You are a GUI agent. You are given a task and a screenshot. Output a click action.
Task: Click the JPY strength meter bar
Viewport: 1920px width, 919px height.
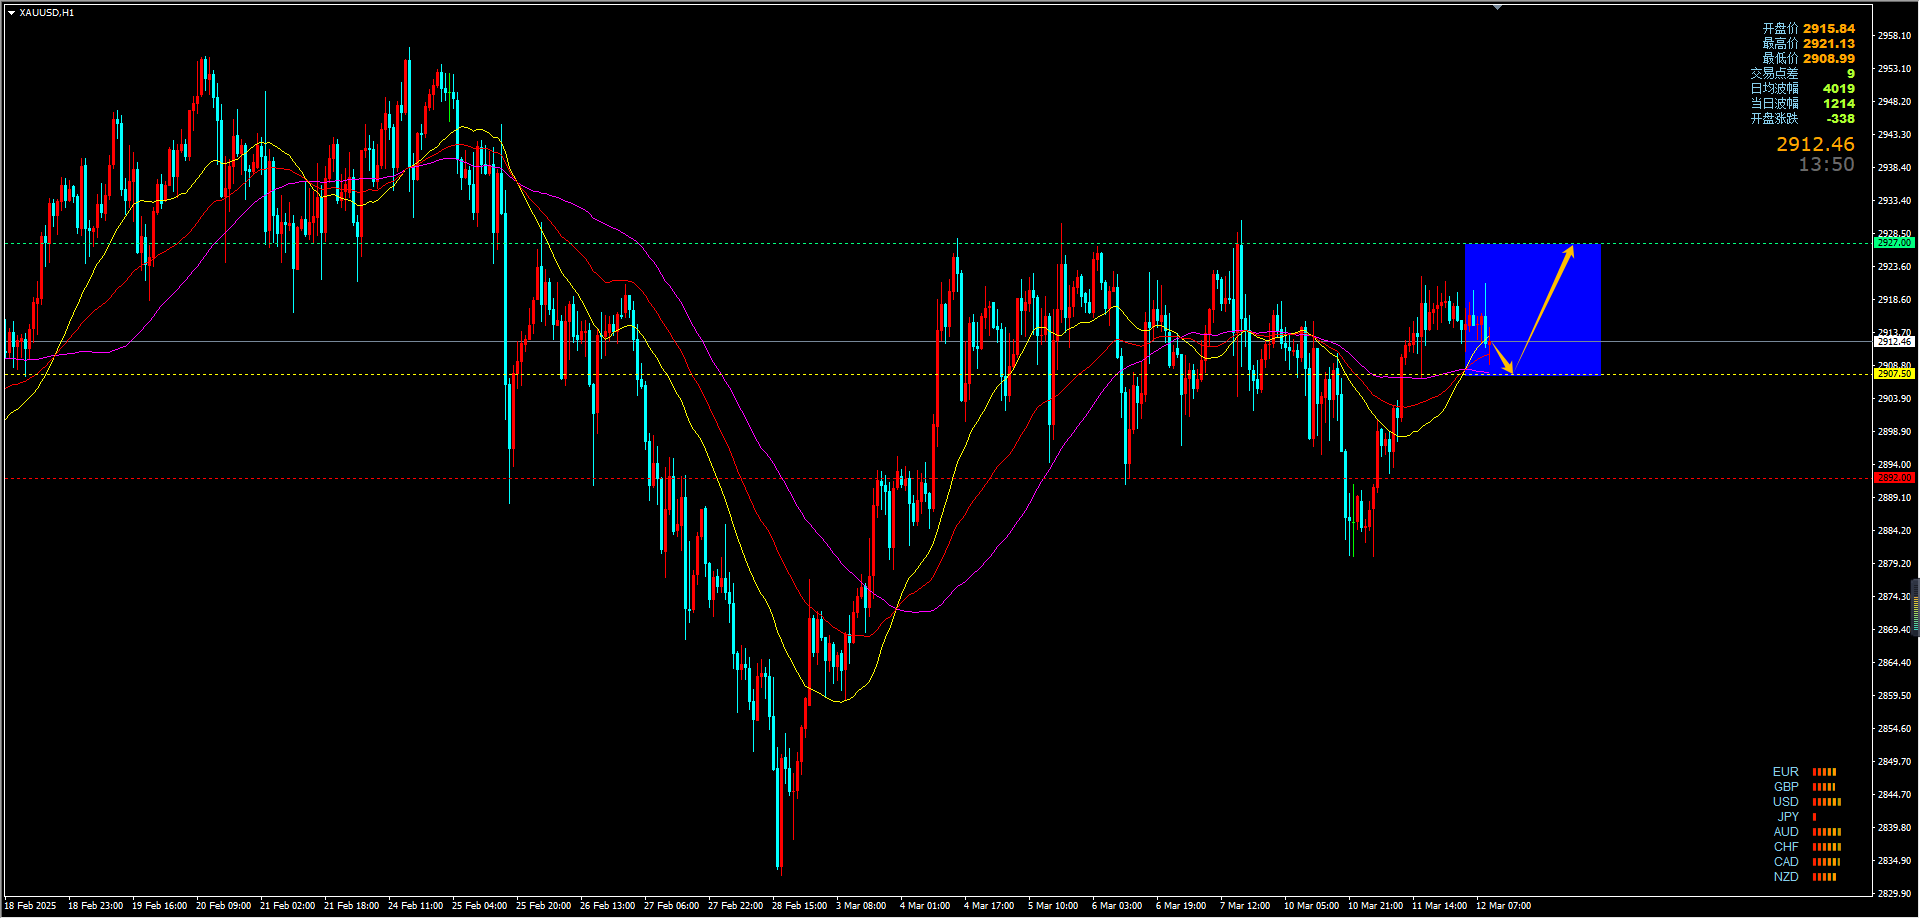coord(1814,817)
